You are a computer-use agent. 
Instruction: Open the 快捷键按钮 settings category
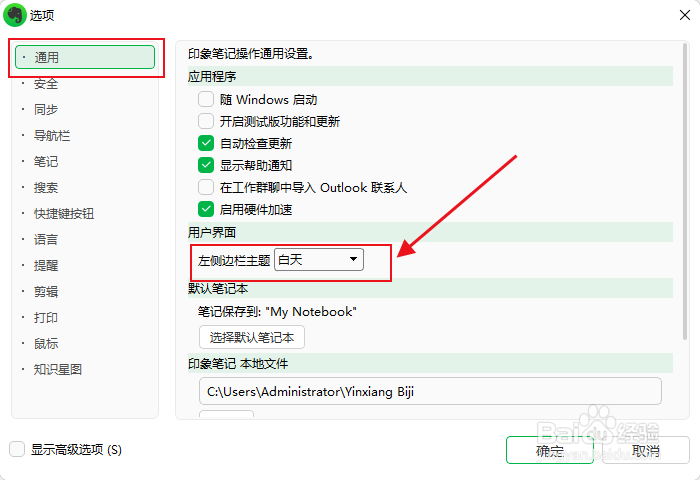(x=64, y=213)
